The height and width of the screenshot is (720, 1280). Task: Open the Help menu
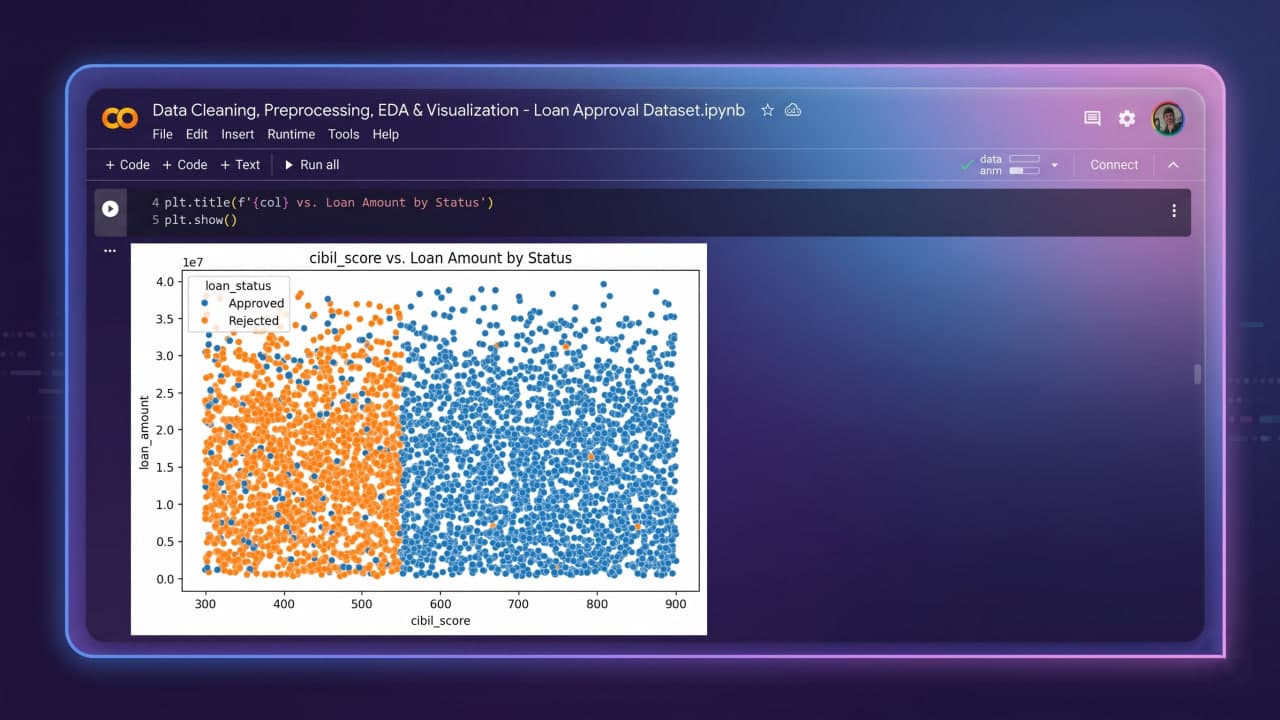pos(385,134)
